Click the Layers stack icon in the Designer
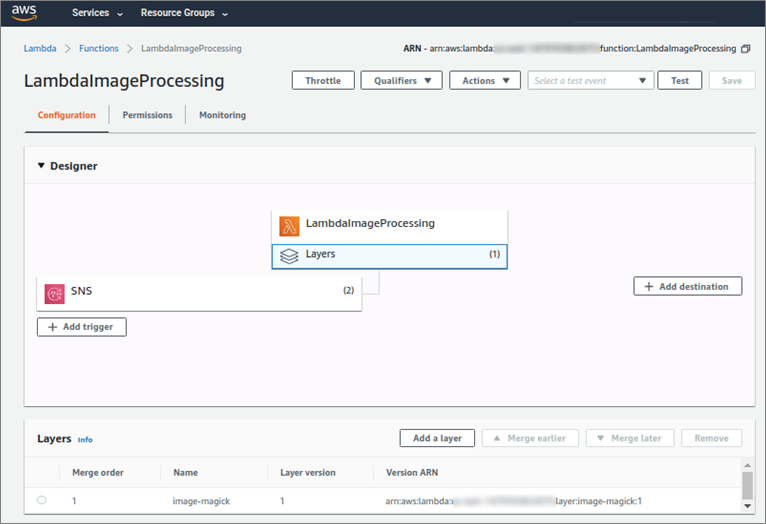This screenshot has width=766, height=524. click(x=289, y=256)
